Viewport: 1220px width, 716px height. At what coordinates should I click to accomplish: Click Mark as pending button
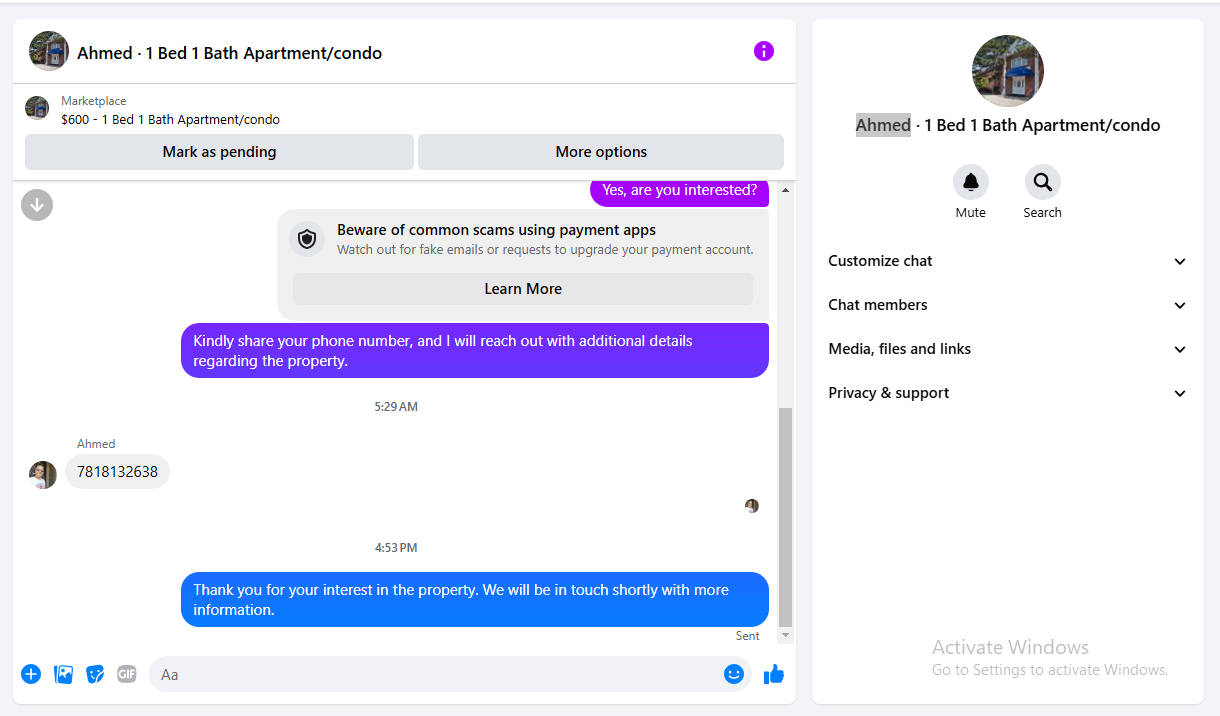[x=219, y=152]
